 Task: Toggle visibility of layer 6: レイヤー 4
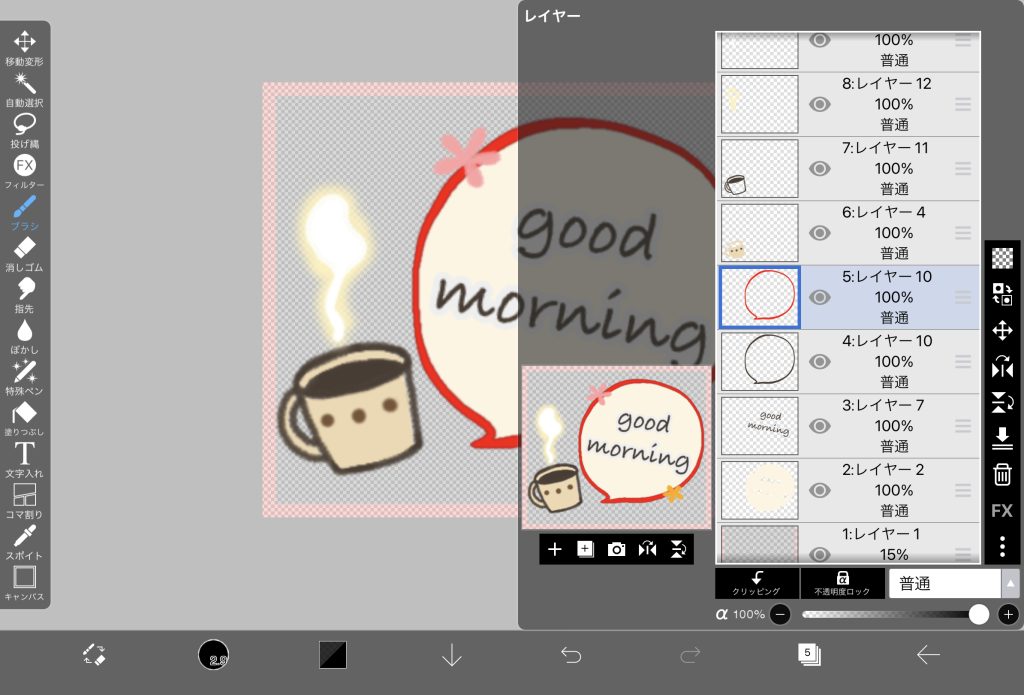[820, 233]
